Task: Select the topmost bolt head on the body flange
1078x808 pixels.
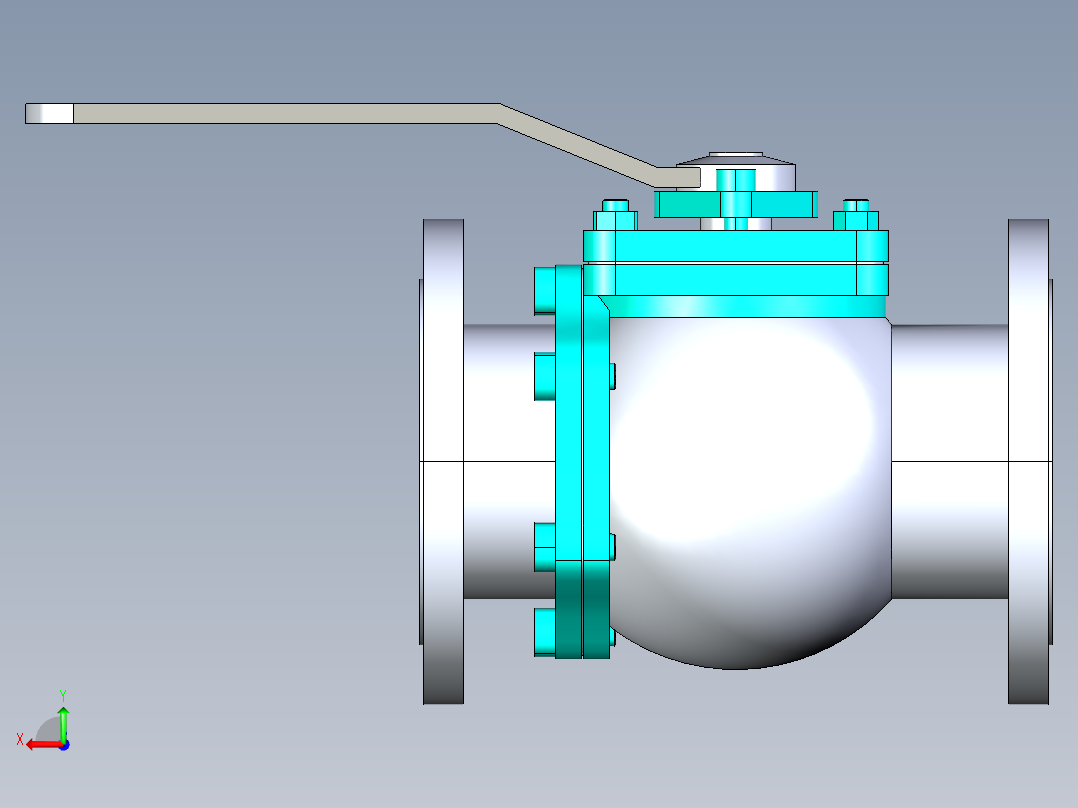Action: [544, 291]
